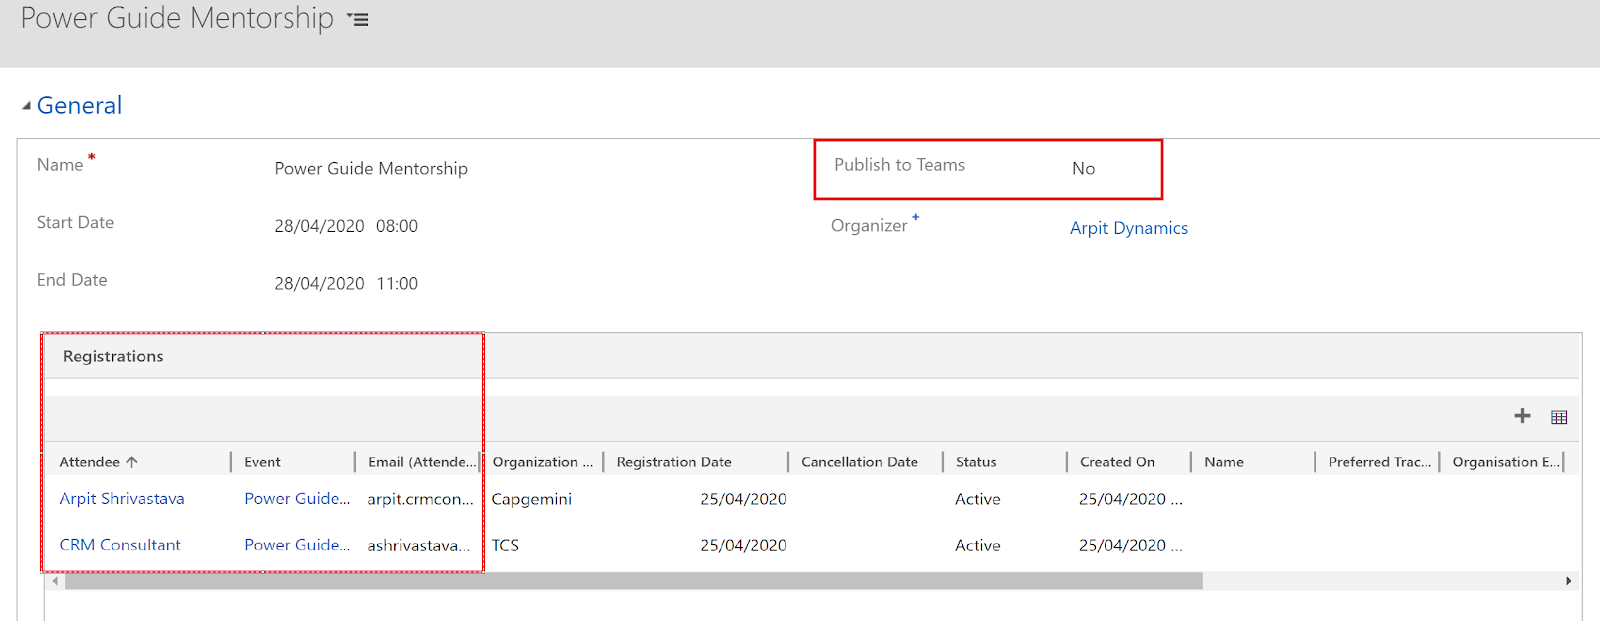Open attendee Arpit Shrivastava record
The height and width of the screenshot is (621, 1600).
(122, 499)
